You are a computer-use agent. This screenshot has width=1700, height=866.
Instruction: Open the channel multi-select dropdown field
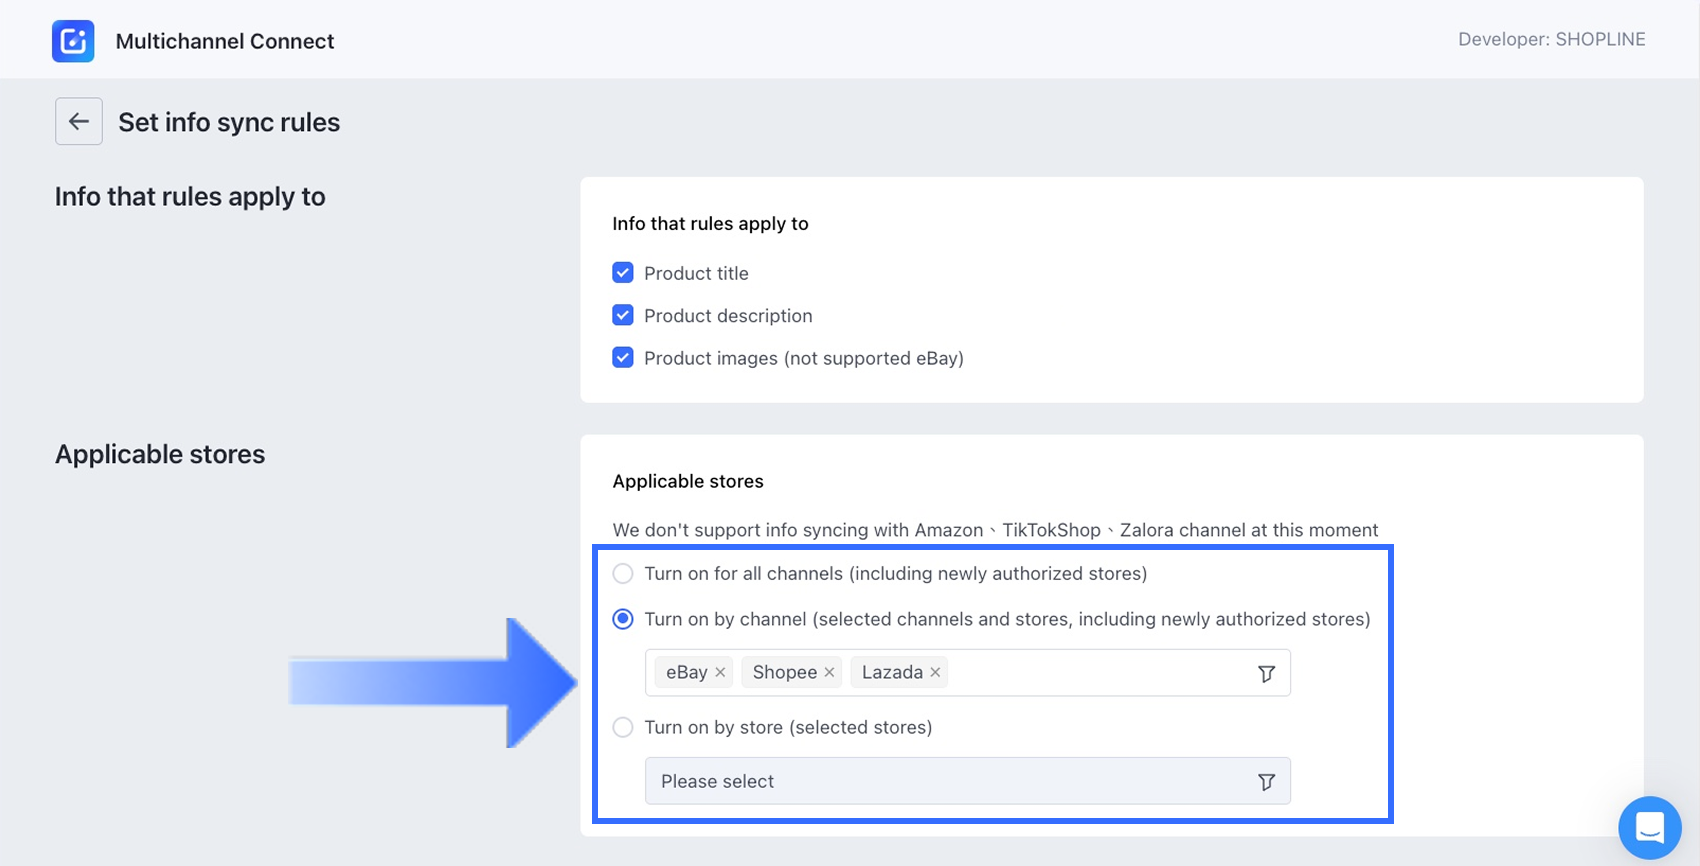click(1100, 673)
